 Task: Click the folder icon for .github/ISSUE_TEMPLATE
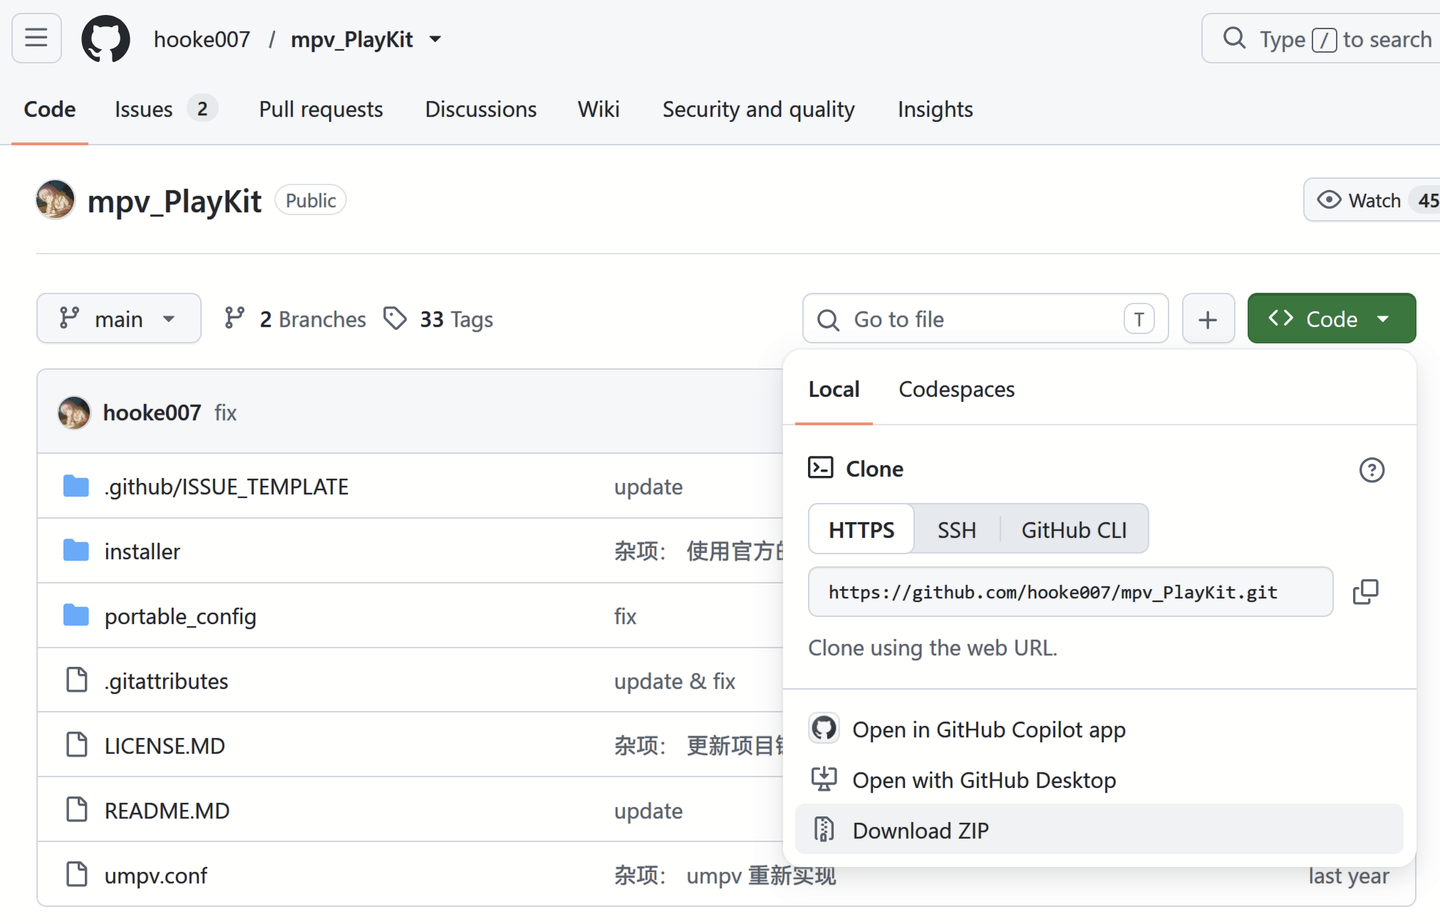(76, 486)
